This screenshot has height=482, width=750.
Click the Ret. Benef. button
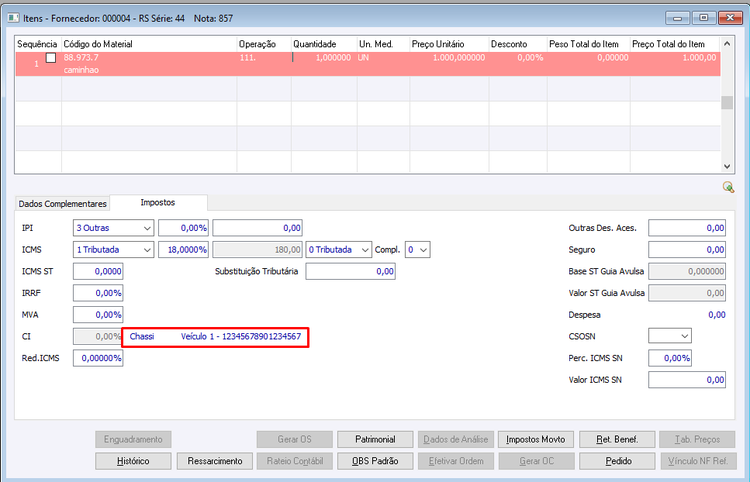click(x=617, y=439)
